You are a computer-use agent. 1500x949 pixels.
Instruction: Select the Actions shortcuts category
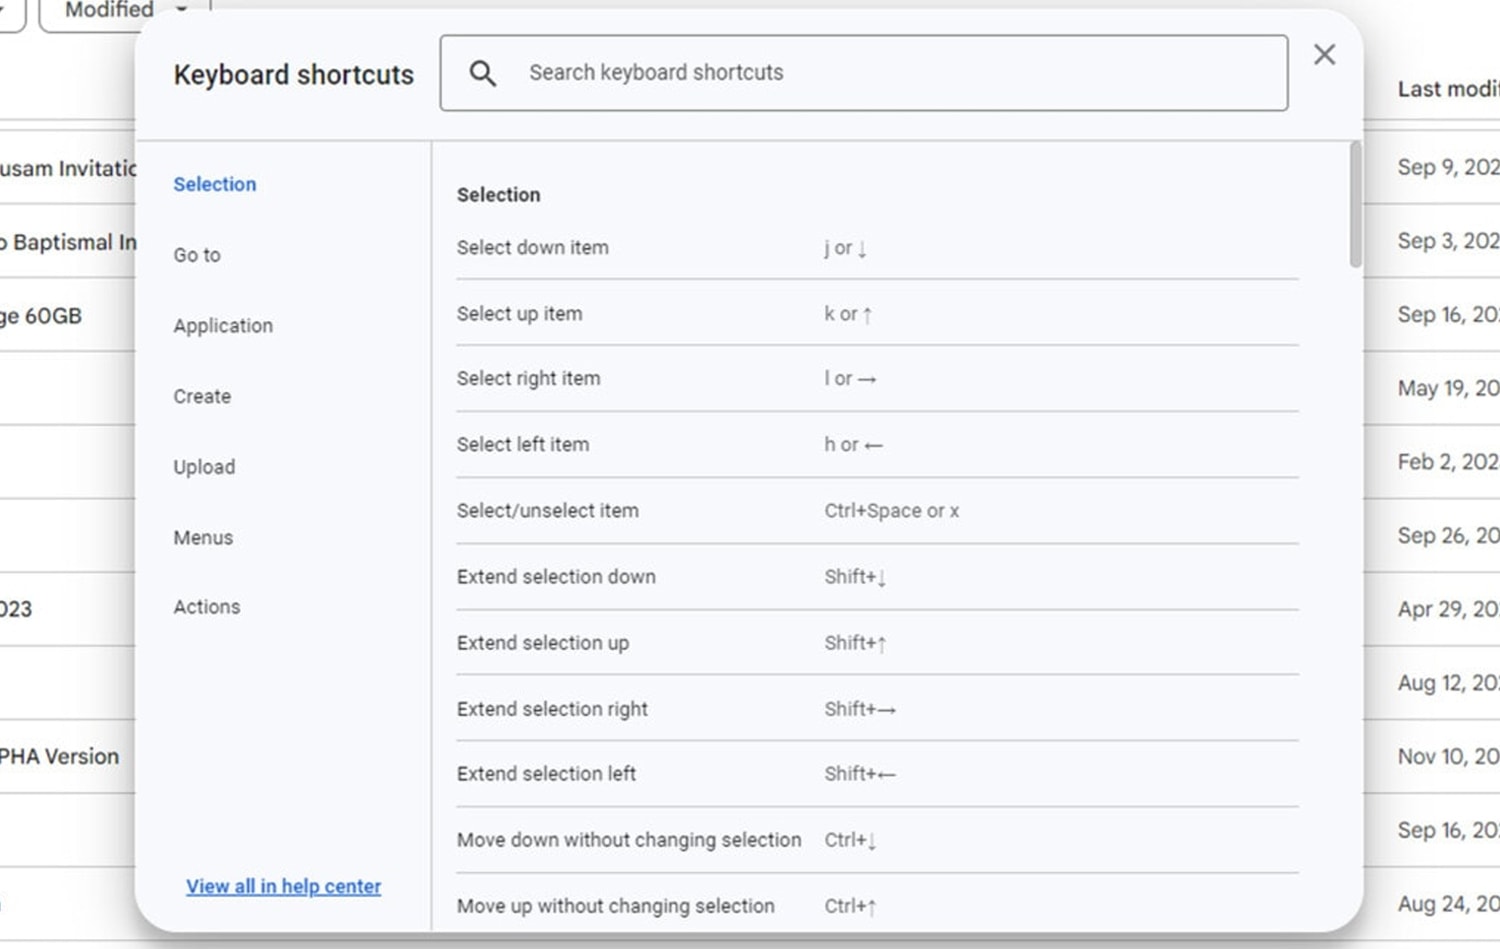pos(206,607)
